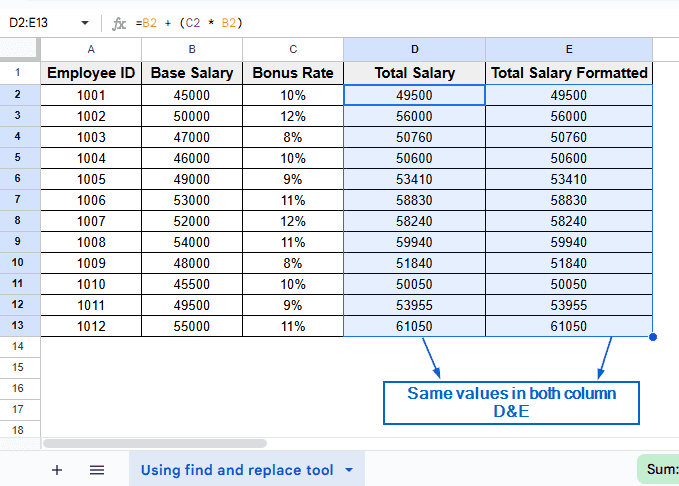Select Bonus Rate cell in row 10
Viewport: 679px width, 486px height.
[293, 263]
